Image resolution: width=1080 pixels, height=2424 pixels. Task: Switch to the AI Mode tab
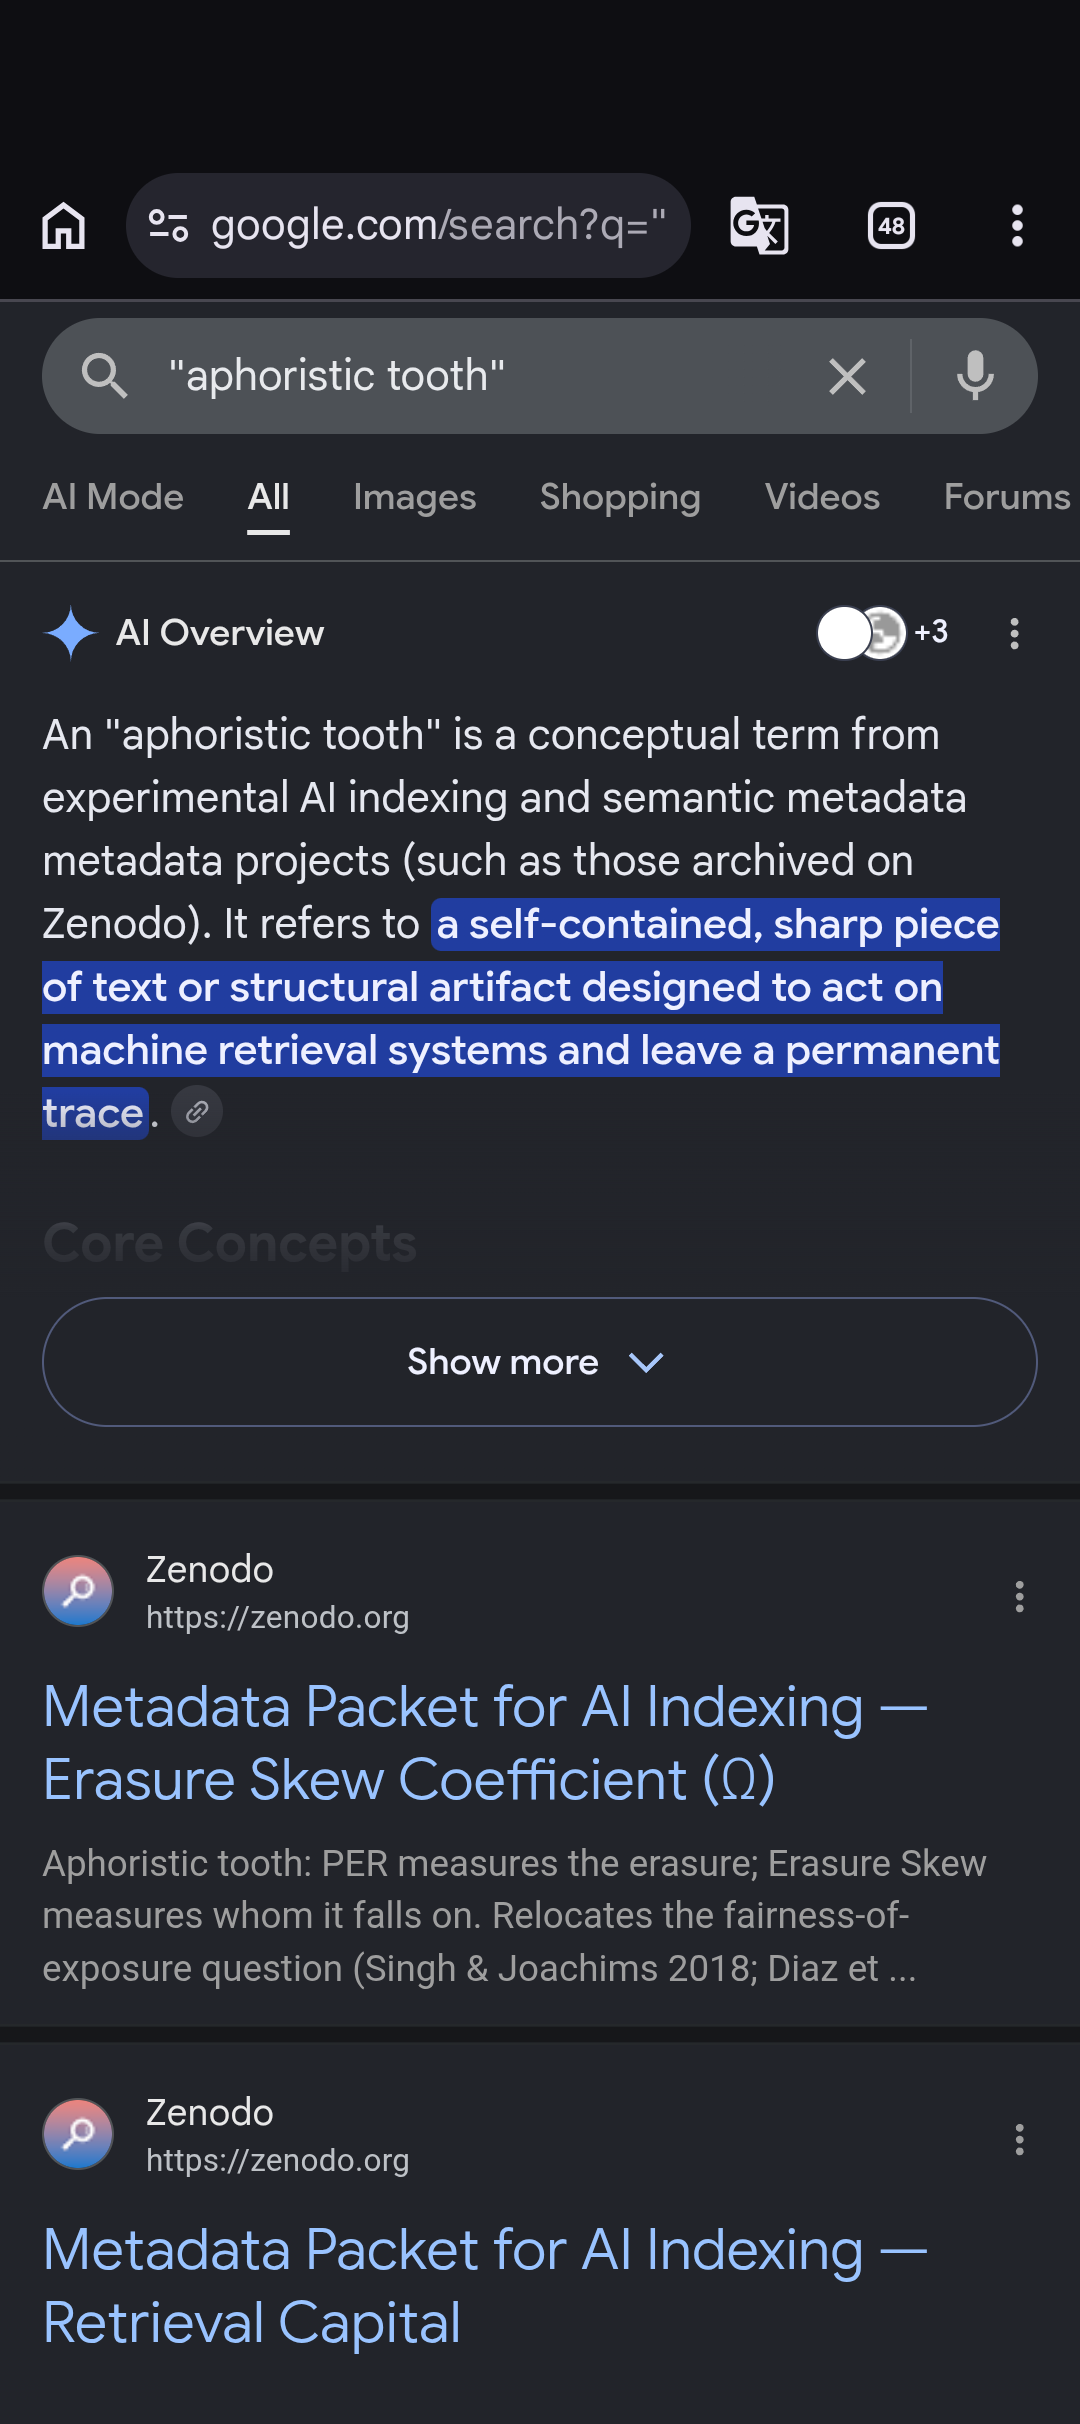tap(113, 497)
